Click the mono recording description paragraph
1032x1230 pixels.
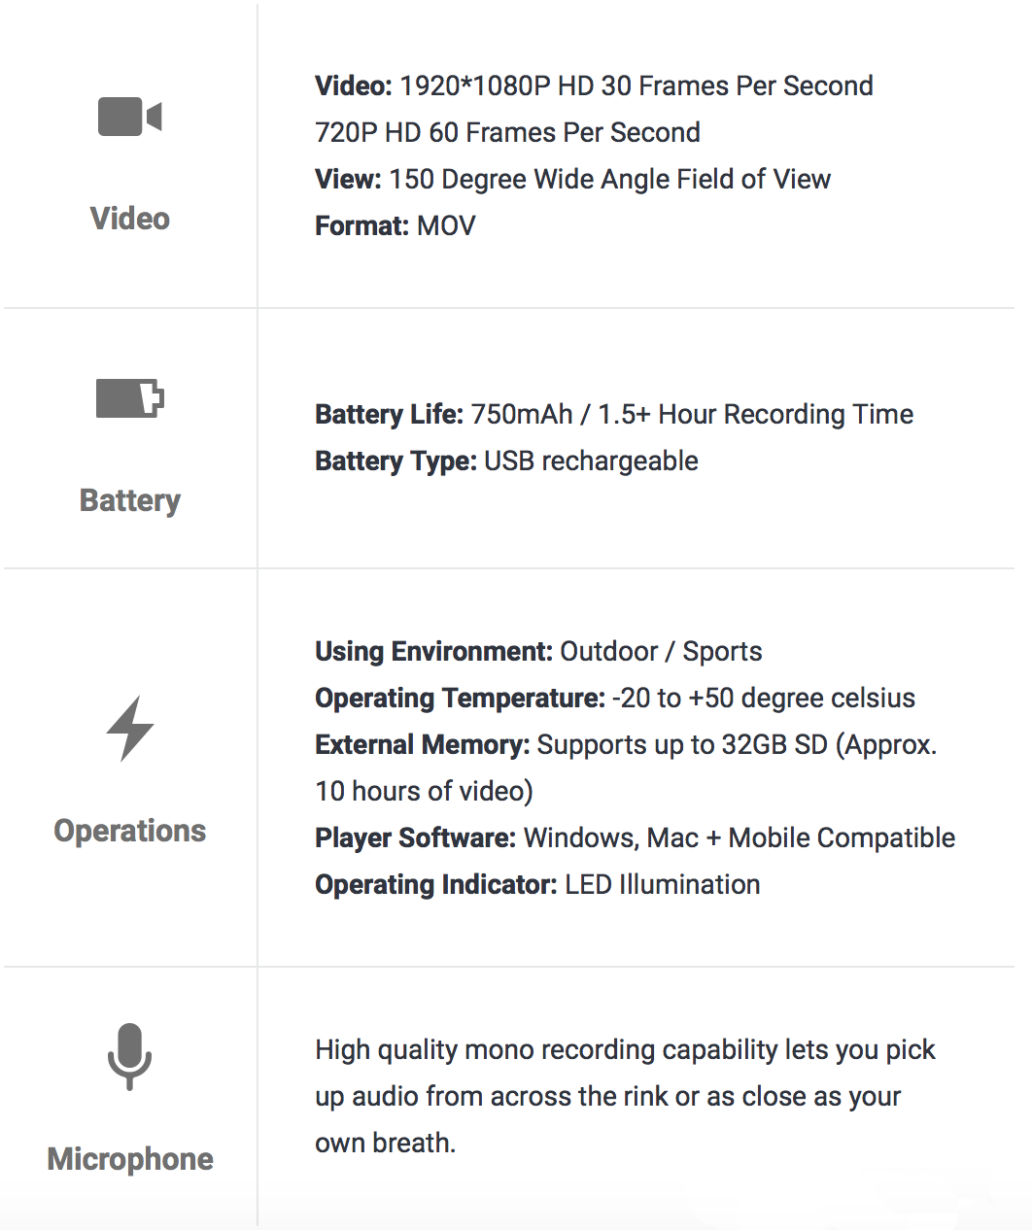[x=625, y=1096]
